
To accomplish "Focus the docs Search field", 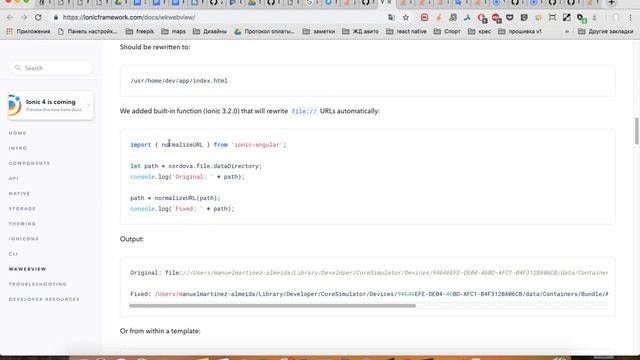I will (51, 68).
